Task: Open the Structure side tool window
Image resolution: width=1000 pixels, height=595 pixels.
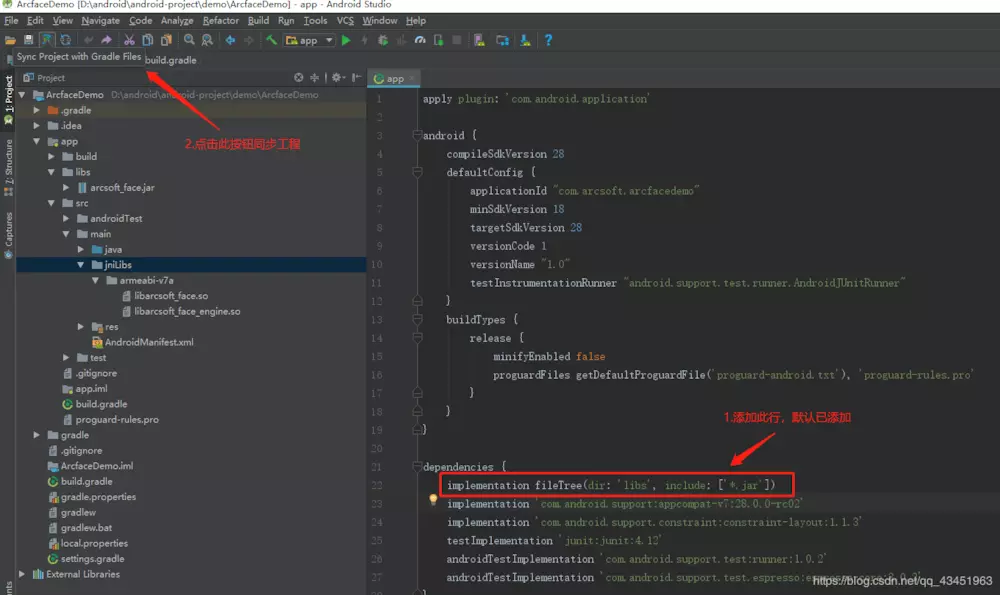Action: (8, 165)
